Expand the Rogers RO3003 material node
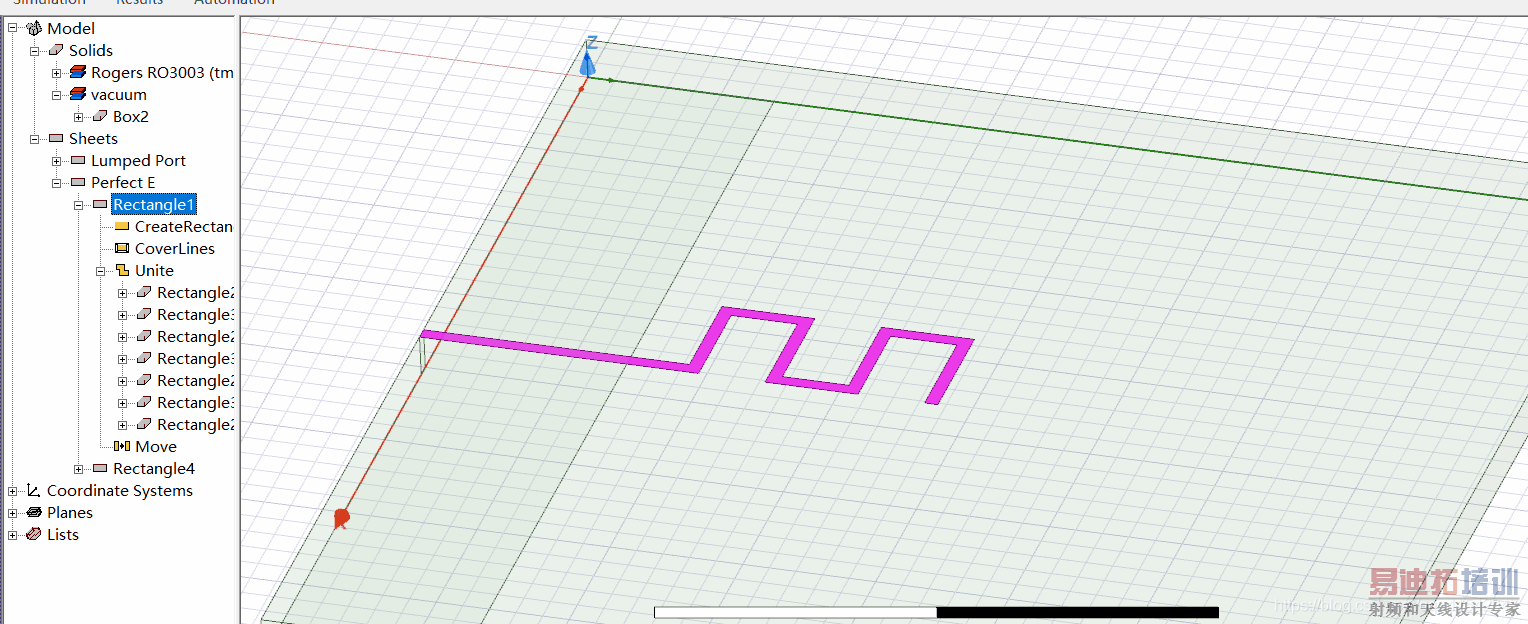The width and height of the screenshot is (1528, 624). (57, 72)
